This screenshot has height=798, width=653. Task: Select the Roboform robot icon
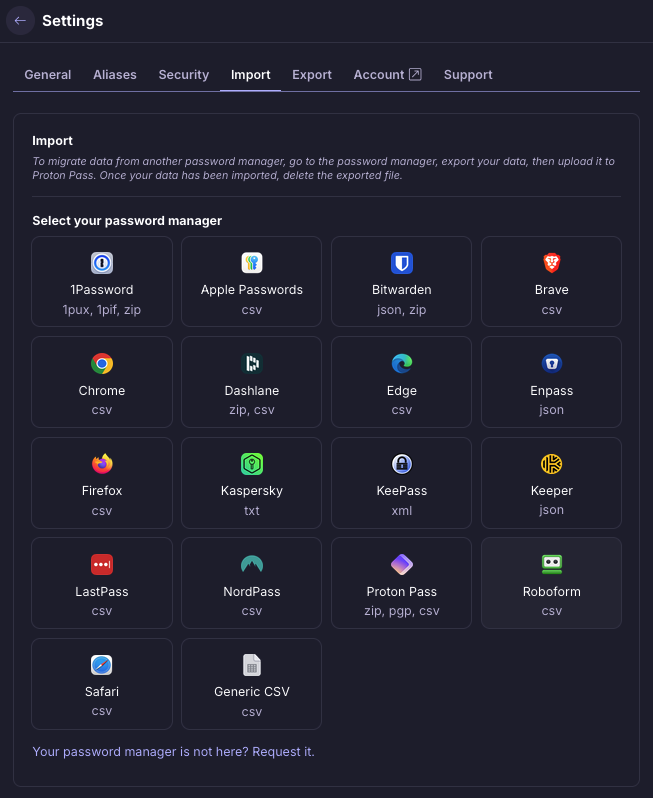(552, 565)
